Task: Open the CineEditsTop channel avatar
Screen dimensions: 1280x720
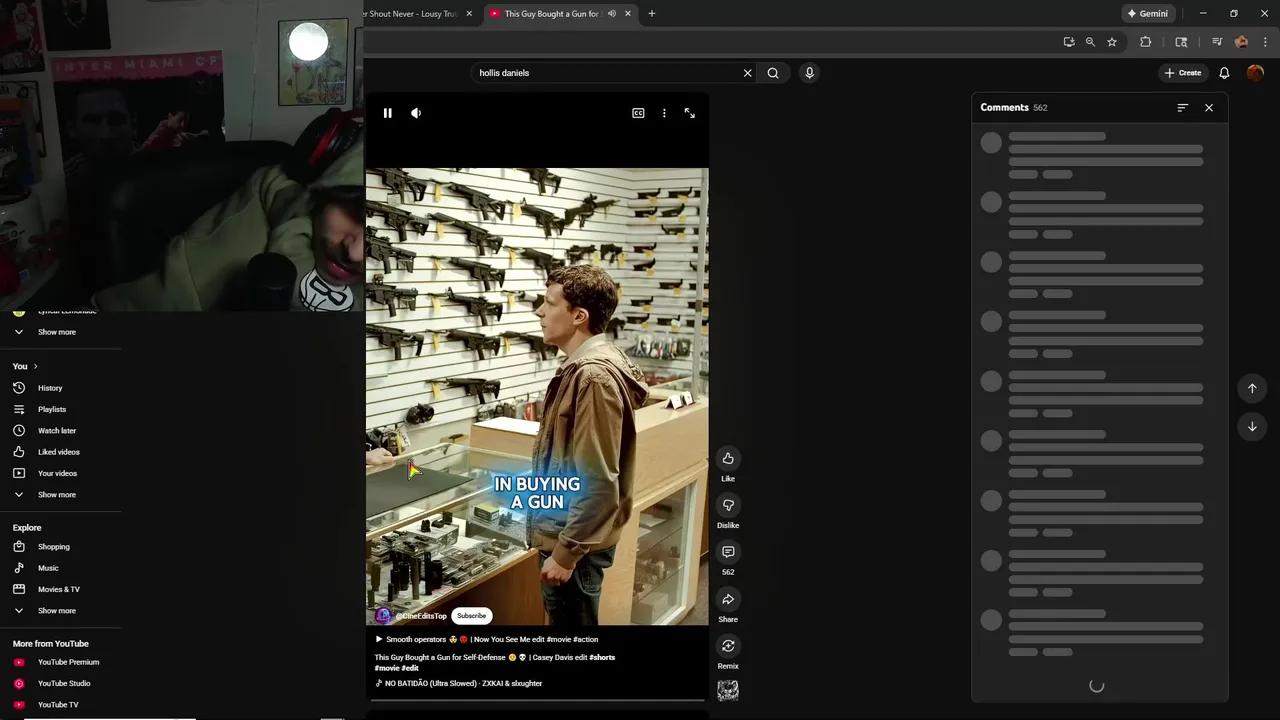Action: pyautogui.click(x=383, y=616)
